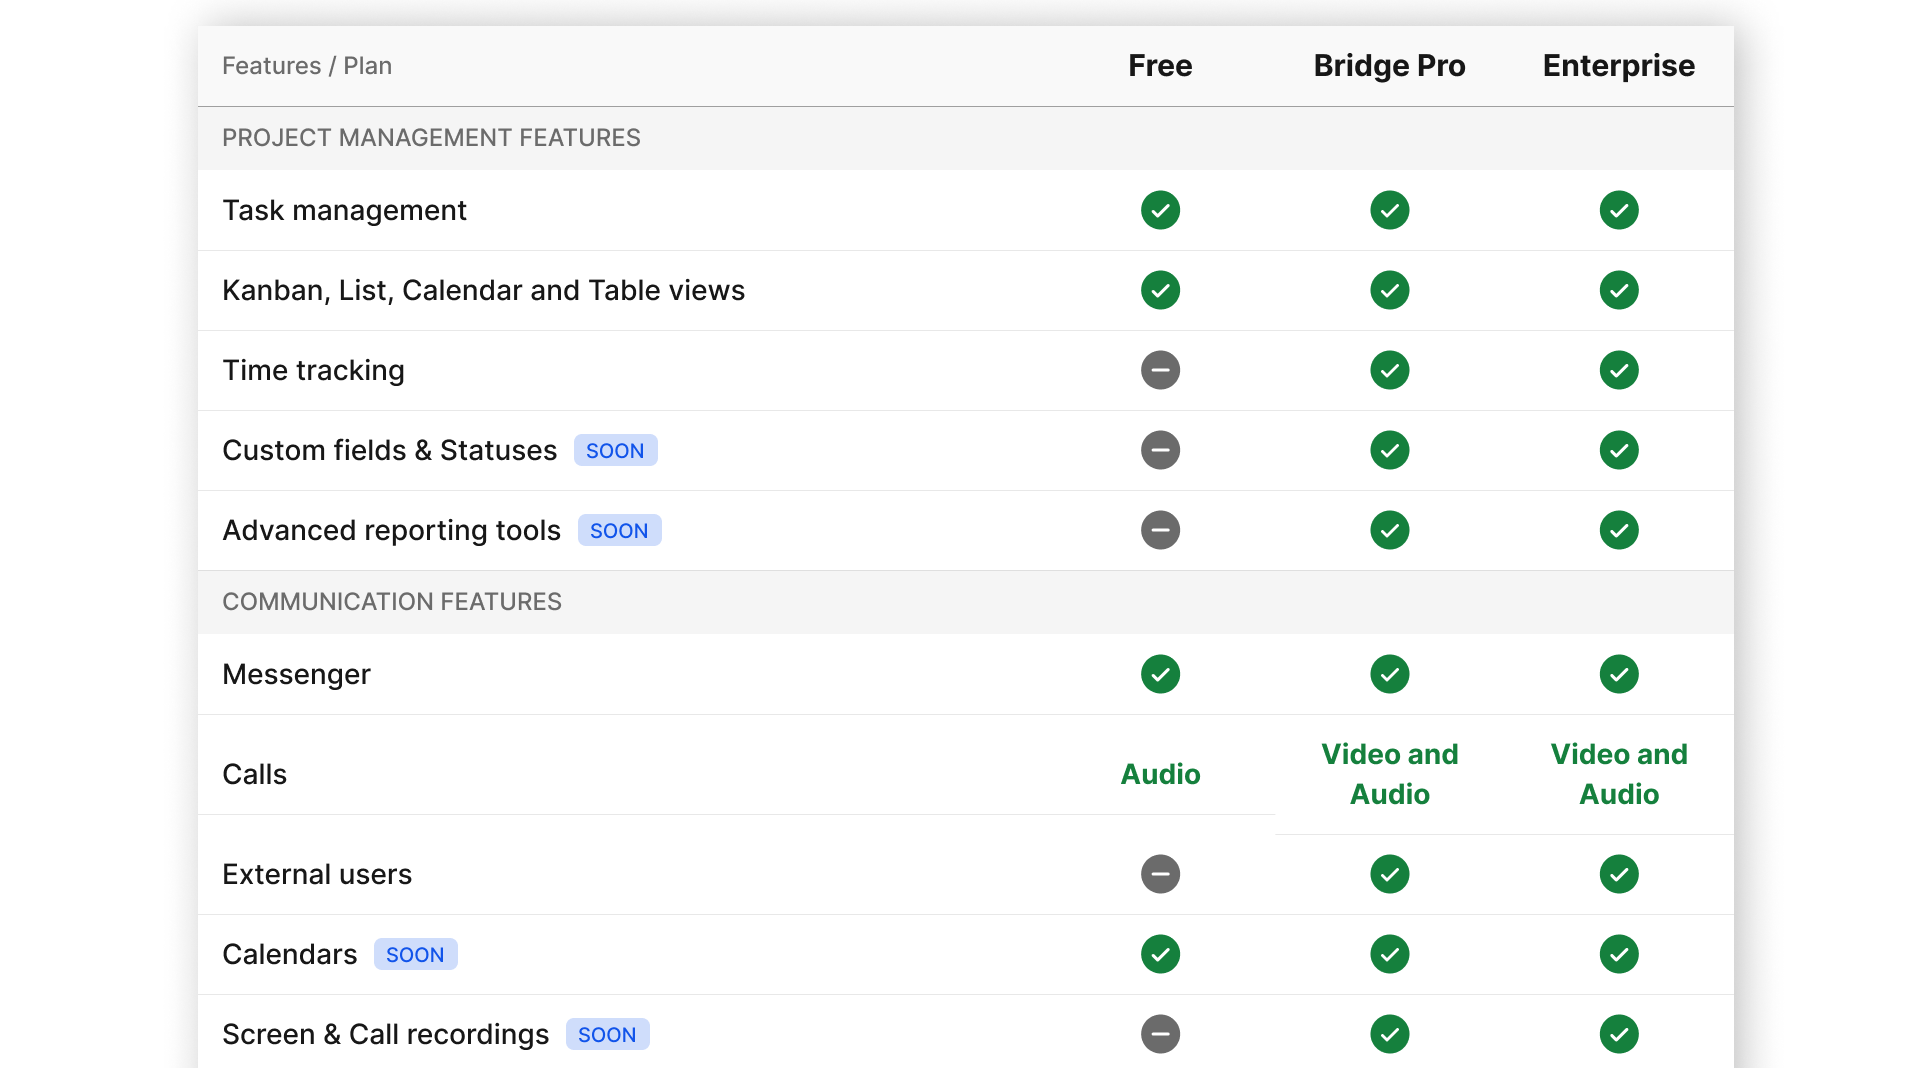Click the COMMUNICATION FEATURES section header

point(392,601)
